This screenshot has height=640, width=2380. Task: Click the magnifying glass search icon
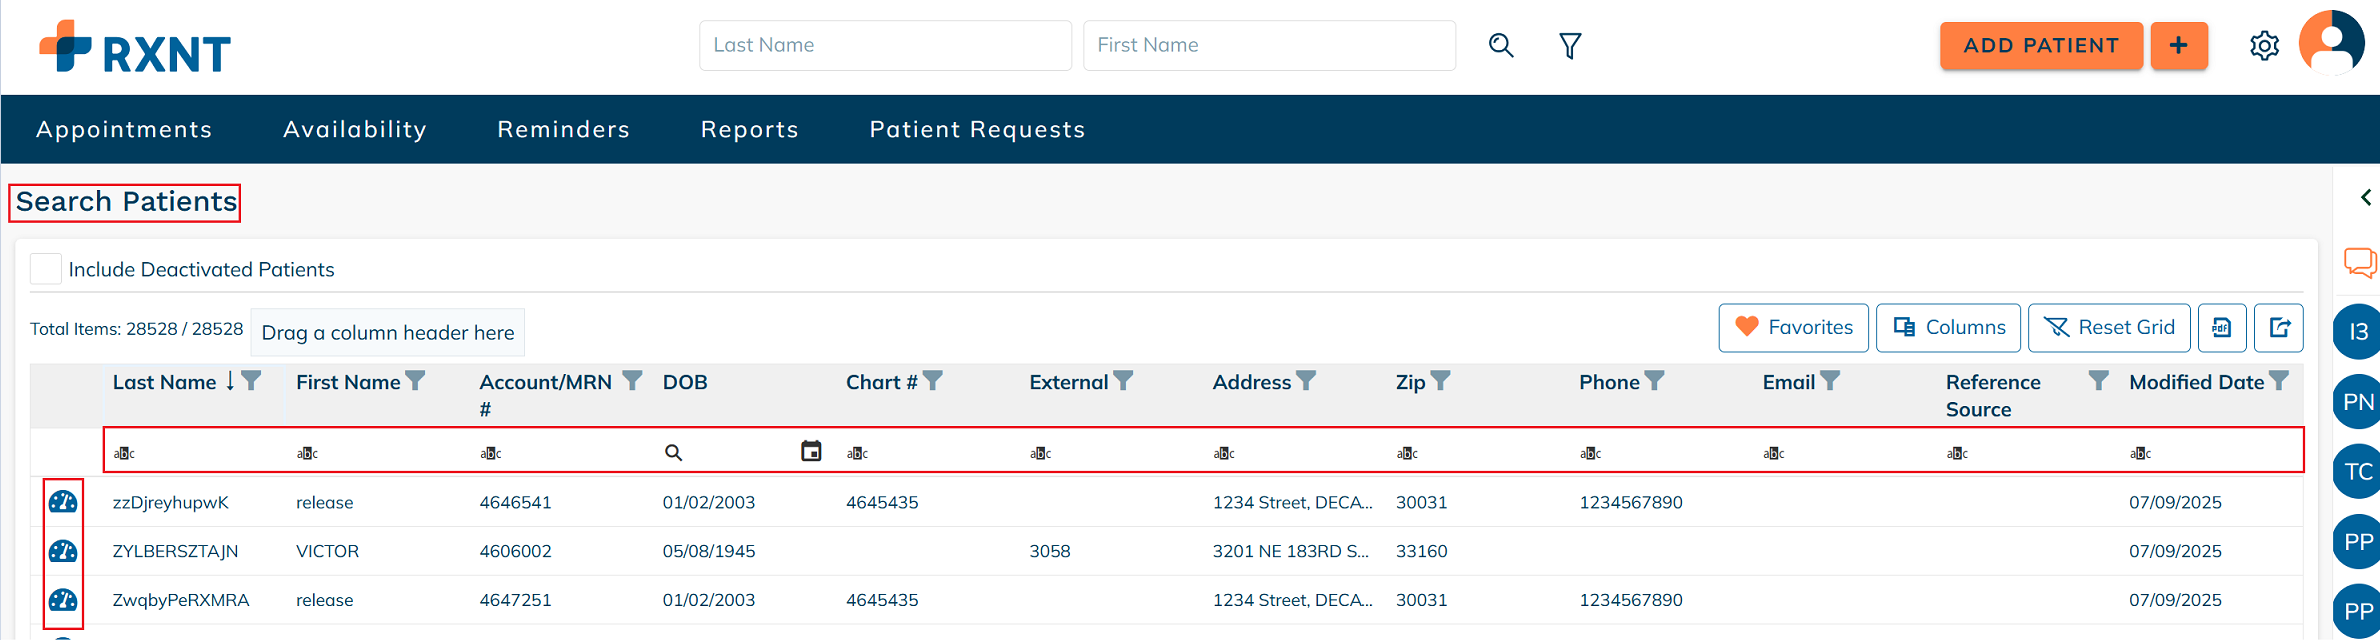[1501, 45]
